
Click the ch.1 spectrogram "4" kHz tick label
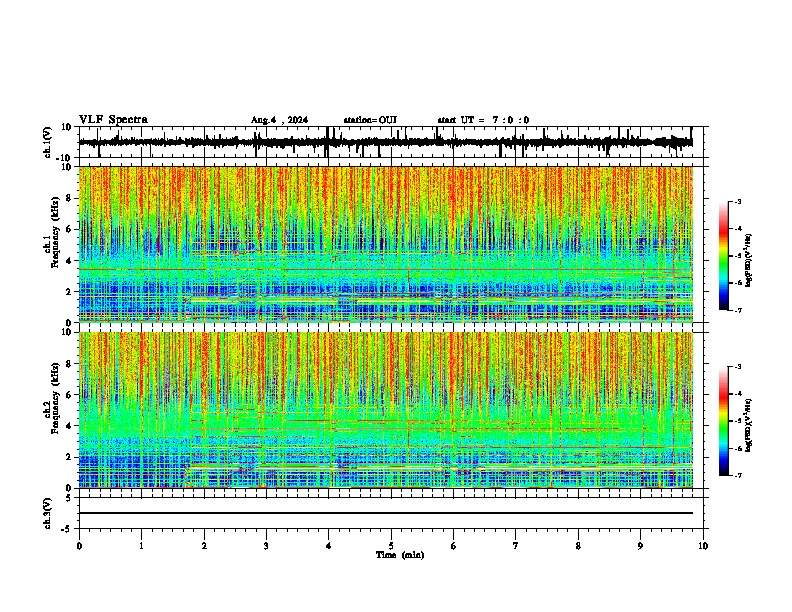70,261
